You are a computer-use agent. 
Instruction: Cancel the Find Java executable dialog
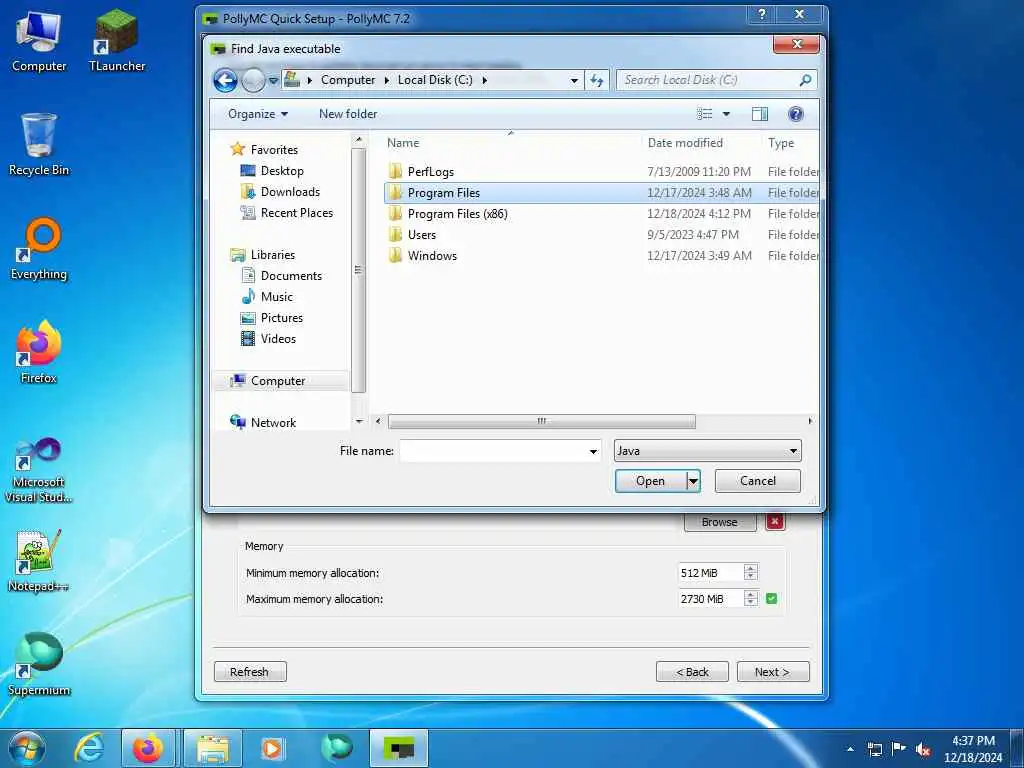[758, 481]
